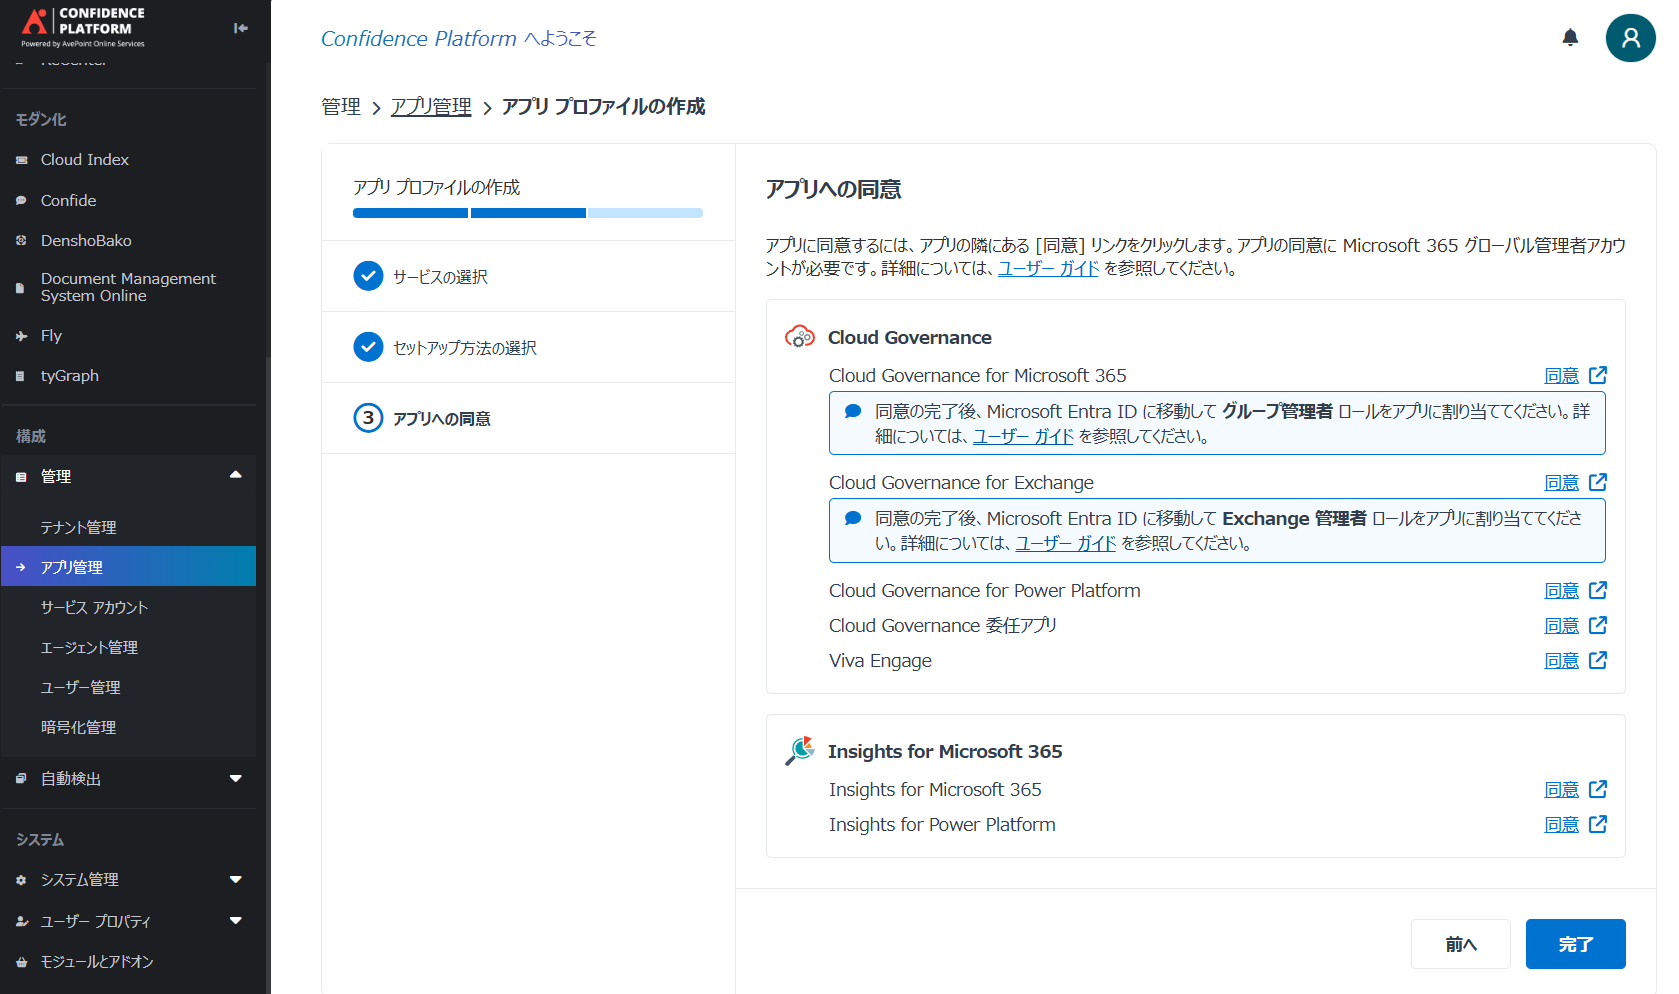The image size is (1679, 994).
Task: Click the Cloud Index sidebar icon
Action: (22, 160)
